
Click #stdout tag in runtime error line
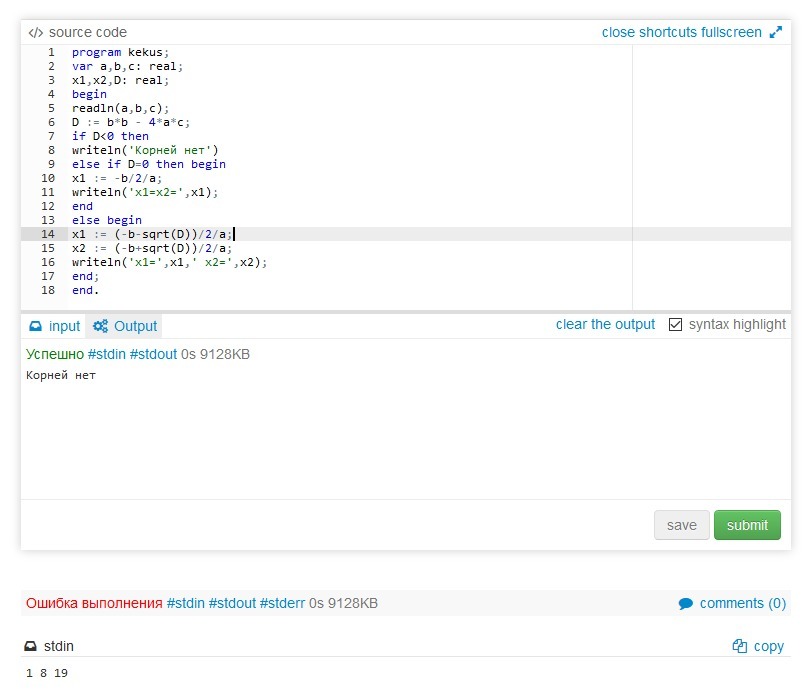click(x=232, y=603)
